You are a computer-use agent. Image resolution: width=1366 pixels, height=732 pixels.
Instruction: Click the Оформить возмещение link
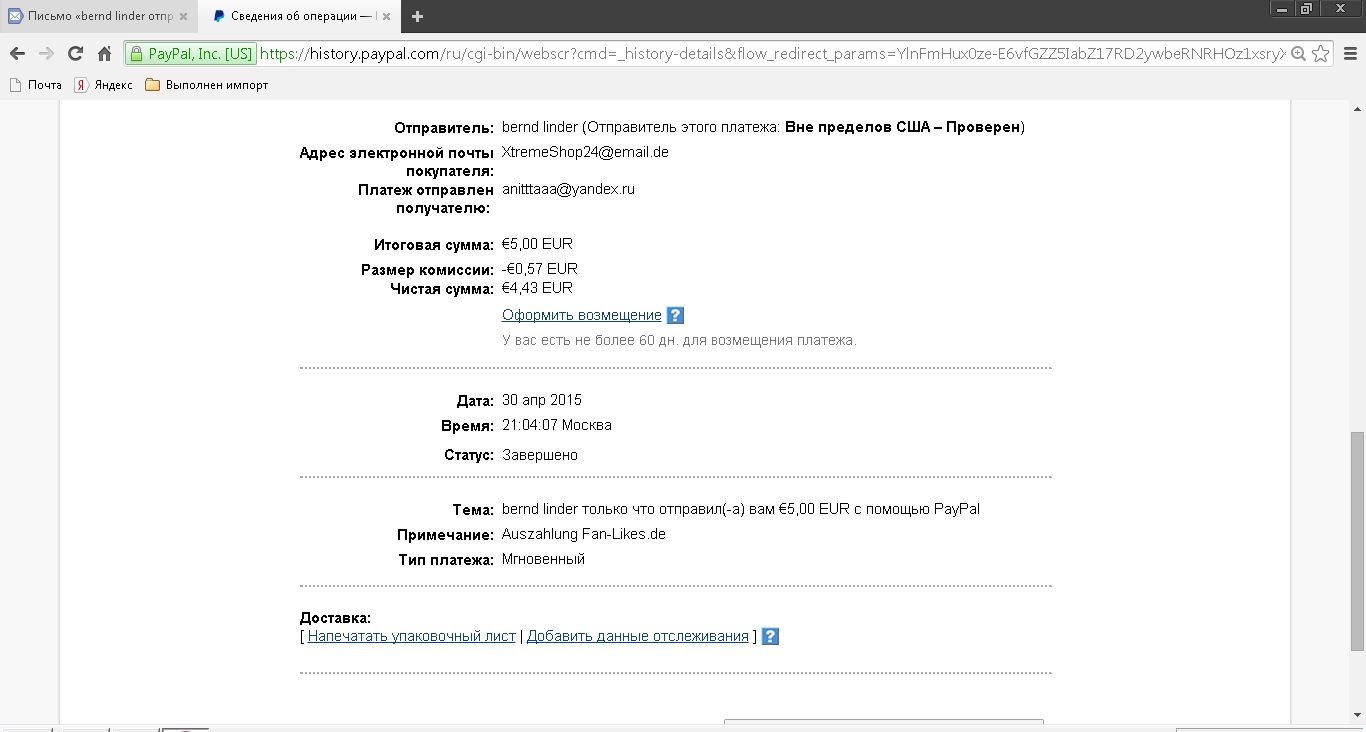581,315
